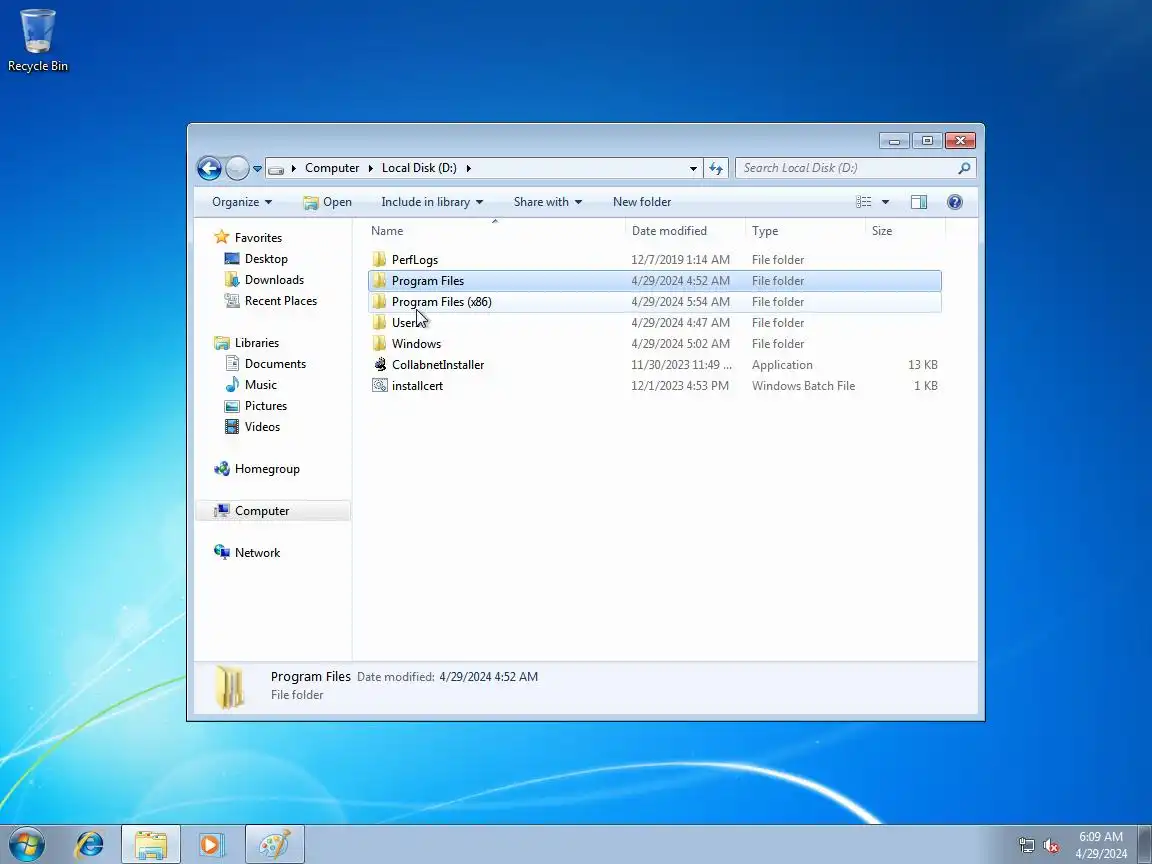
Task: Click the Favorites star in navigation pane
Action: point(221,237)
